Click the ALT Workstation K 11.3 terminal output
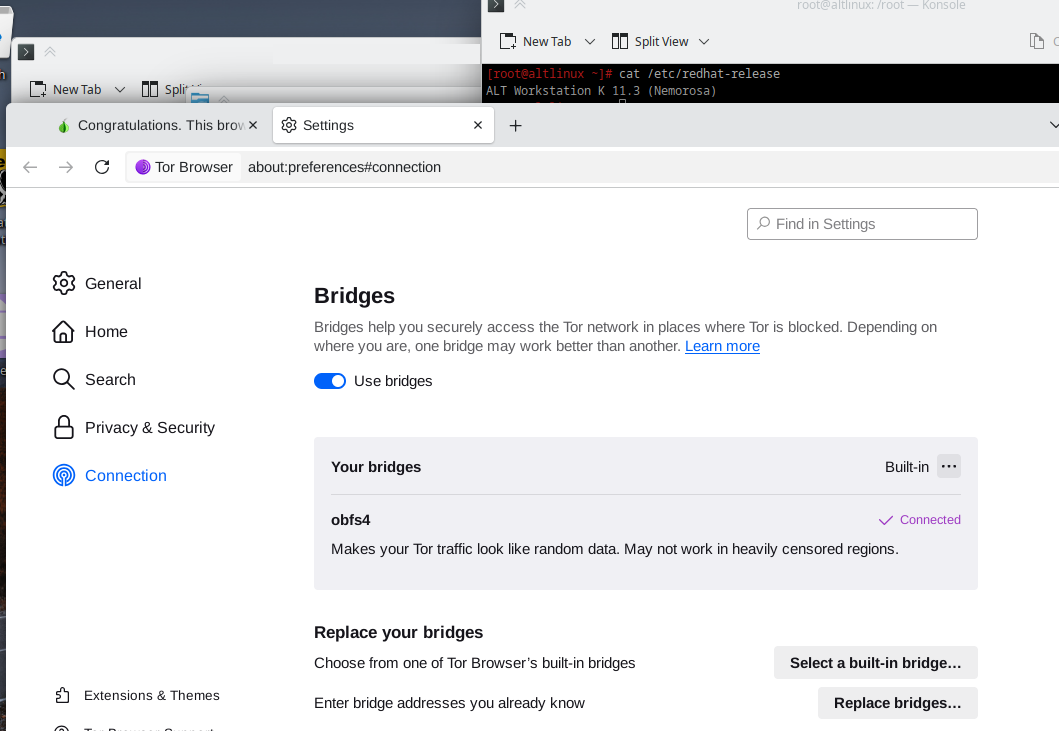 601,91
